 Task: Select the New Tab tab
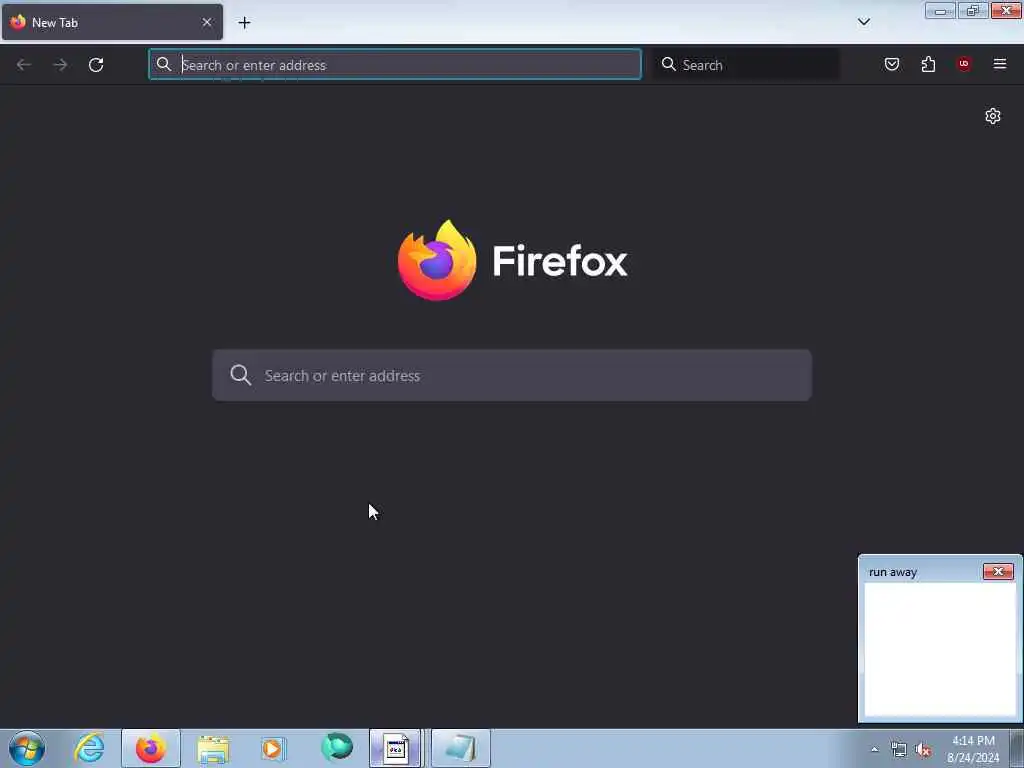click(112, 22)
